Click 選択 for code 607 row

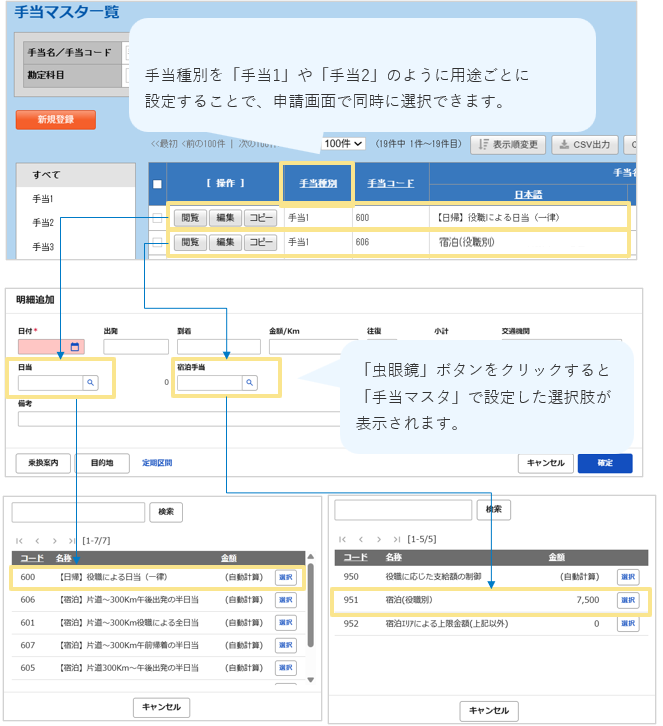click(x=286, y=645)
